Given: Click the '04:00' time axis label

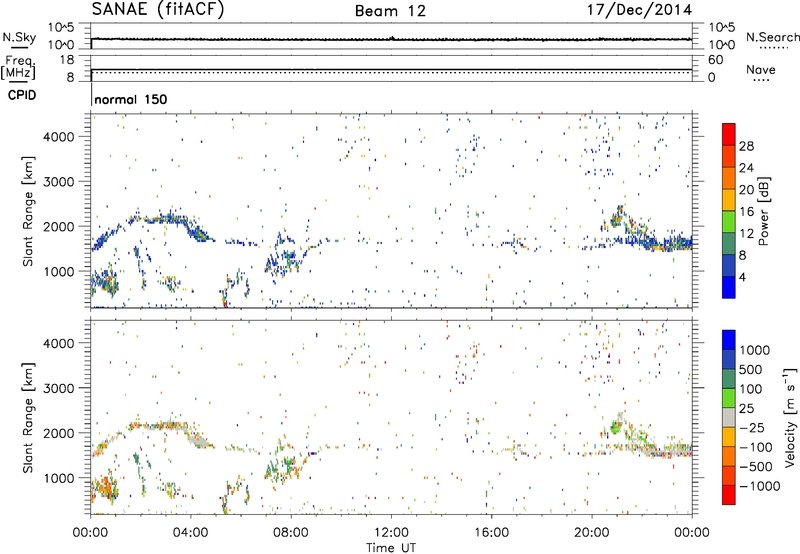Looking at the screenshot, I should [x=190, y=533].
